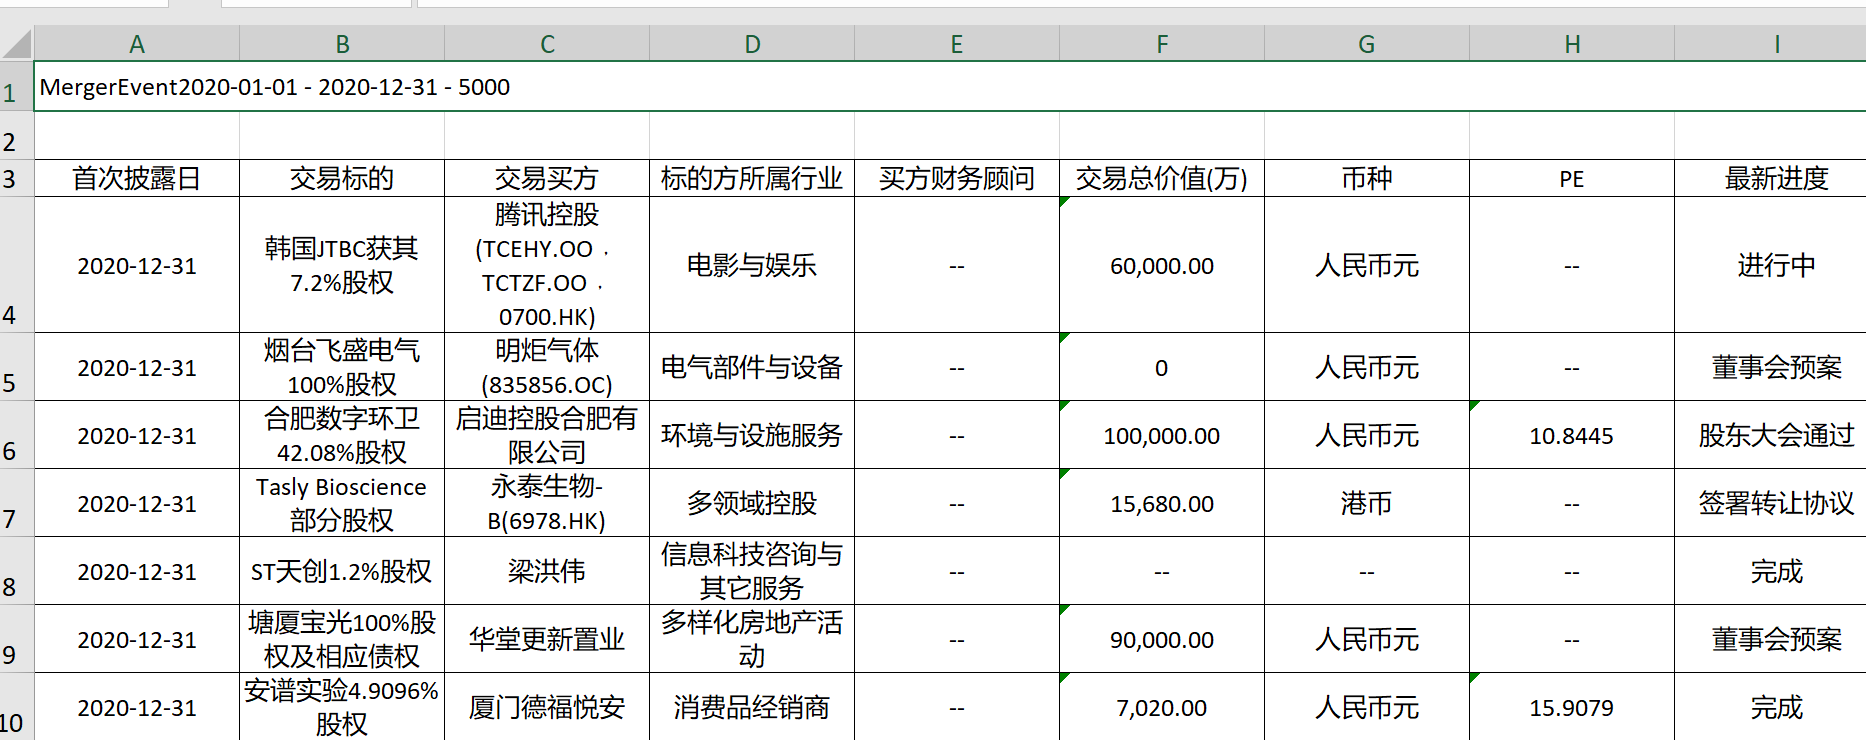The height and width of the screenshot is (740, 1866).
Task: Select the 安谱实验4.9096%股权 cell
Action: tap(342, 707)
